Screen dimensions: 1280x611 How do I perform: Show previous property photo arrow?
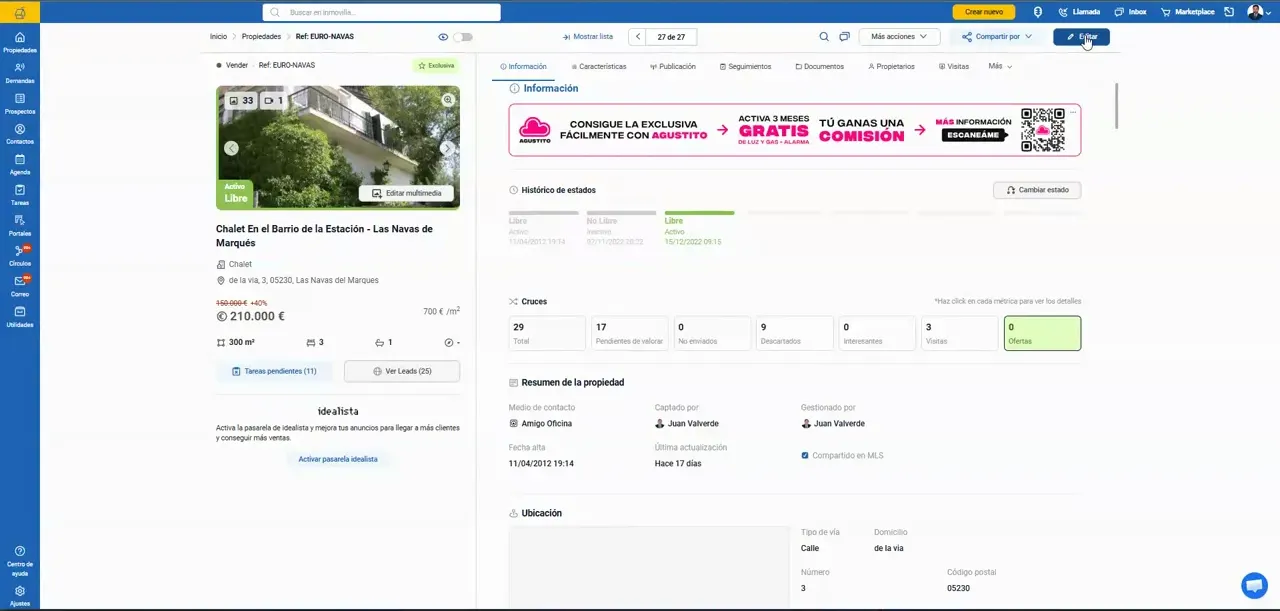point(231,148)
